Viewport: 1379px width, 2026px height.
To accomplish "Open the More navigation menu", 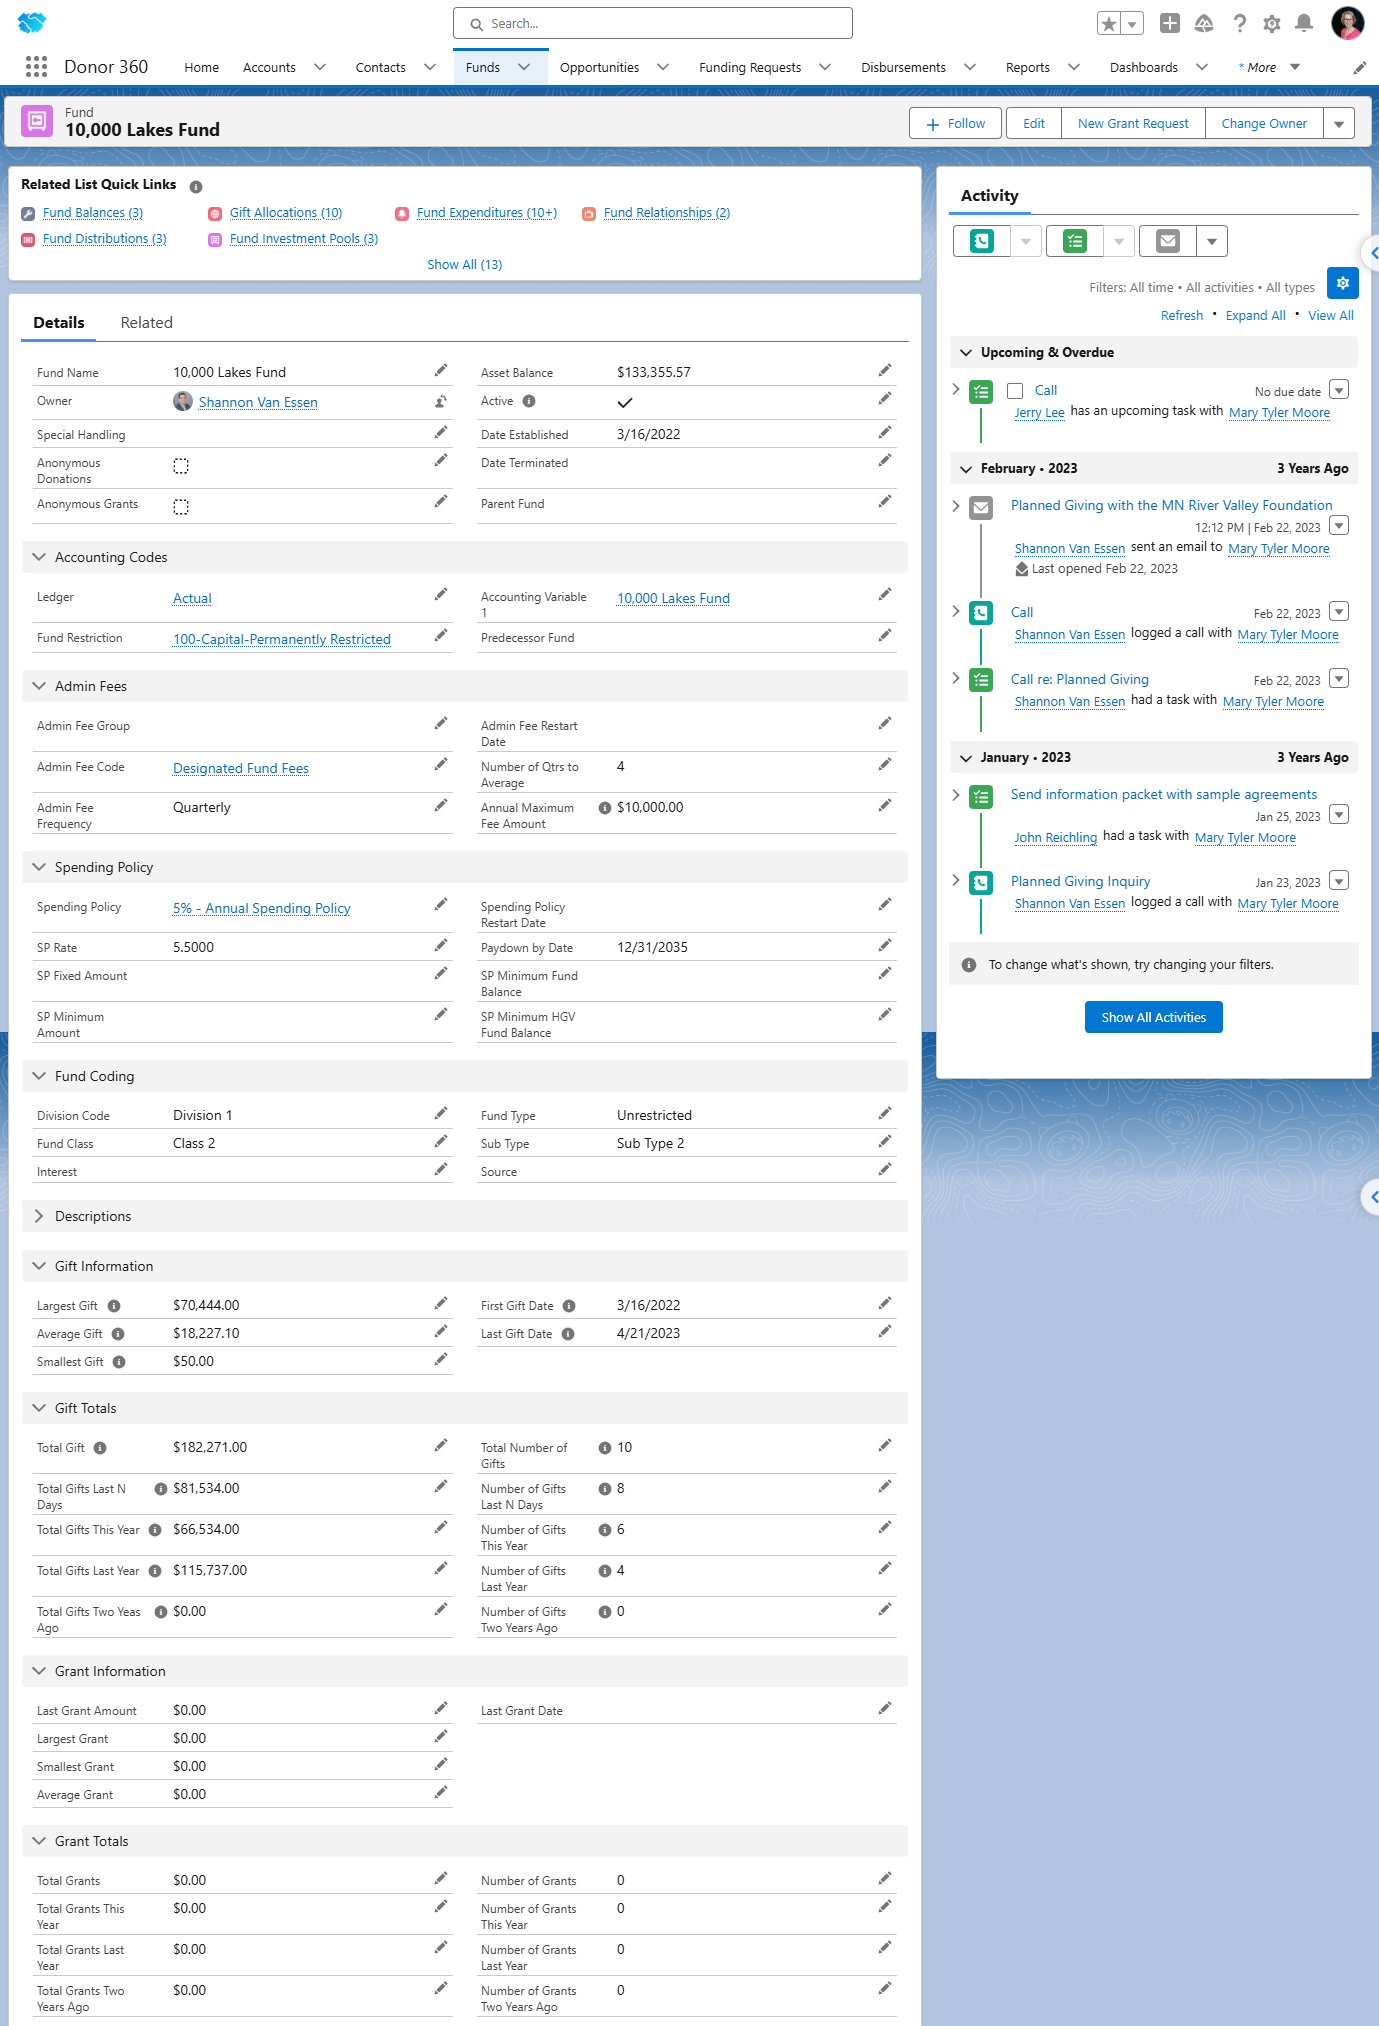I will coord(1269,68).
